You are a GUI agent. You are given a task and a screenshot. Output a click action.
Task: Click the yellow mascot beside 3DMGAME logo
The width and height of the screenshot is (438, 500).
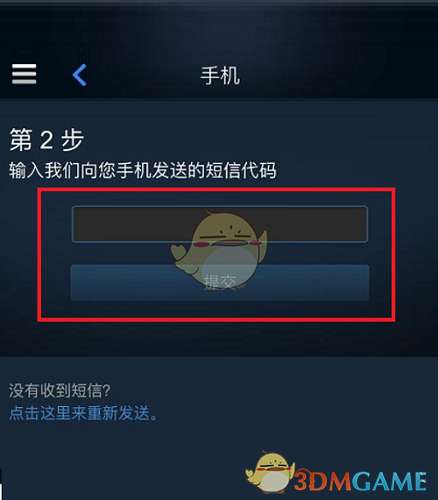(x=269, y=473)
